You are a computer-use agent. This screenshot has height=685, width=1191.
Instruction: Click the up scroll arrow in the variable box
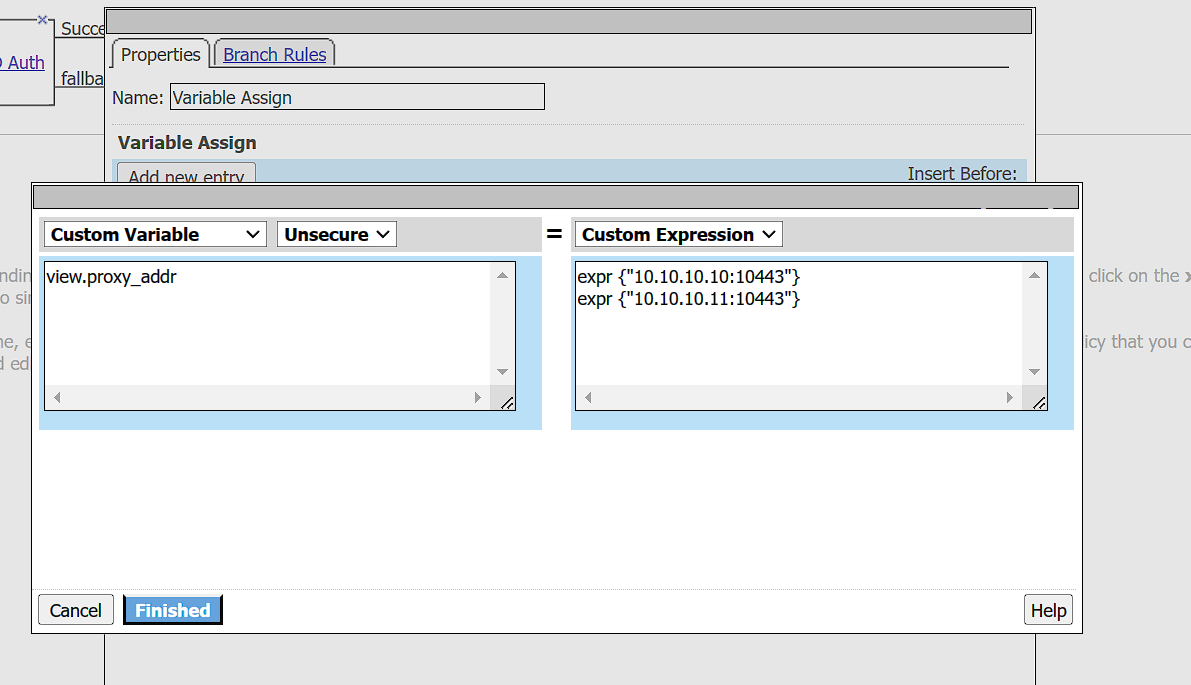point(502,277)
